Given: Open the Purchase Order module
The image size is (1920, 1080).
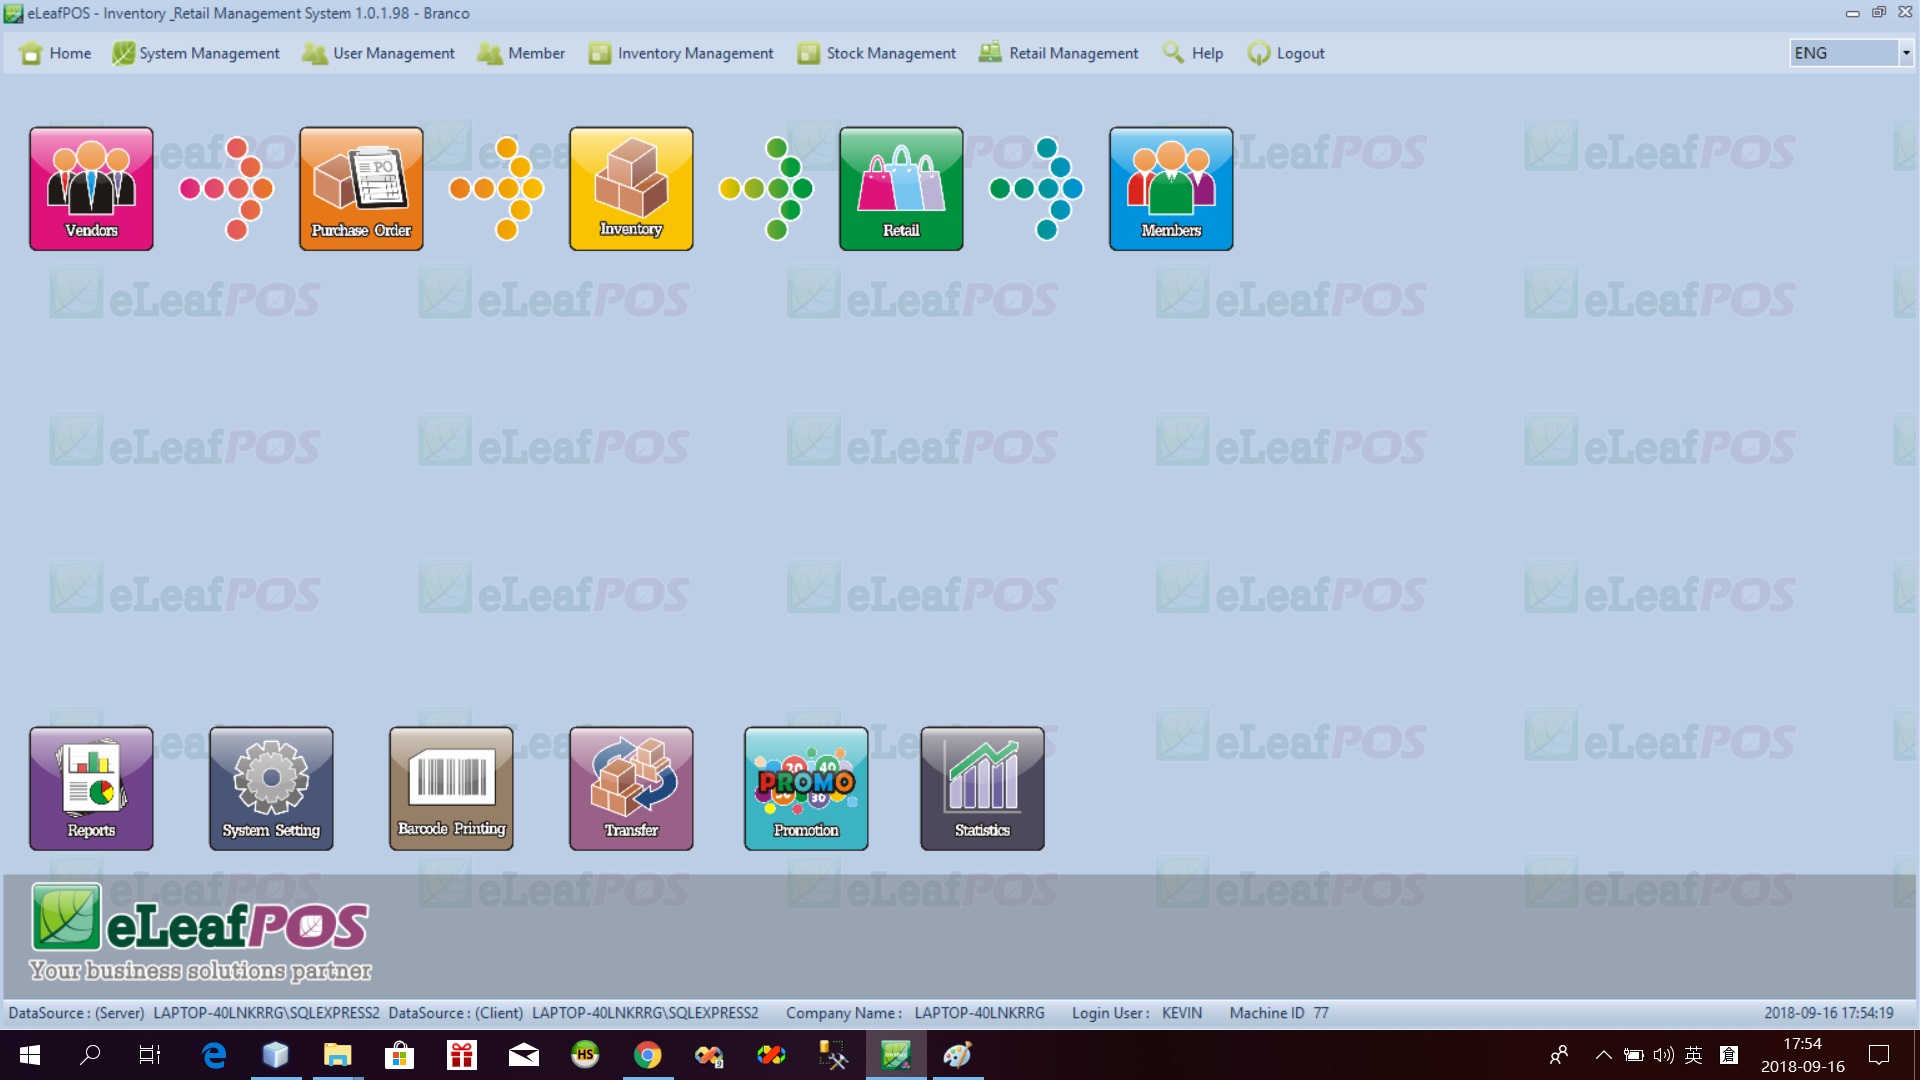Looking at the screenshot, I should (x=361, y=188).
